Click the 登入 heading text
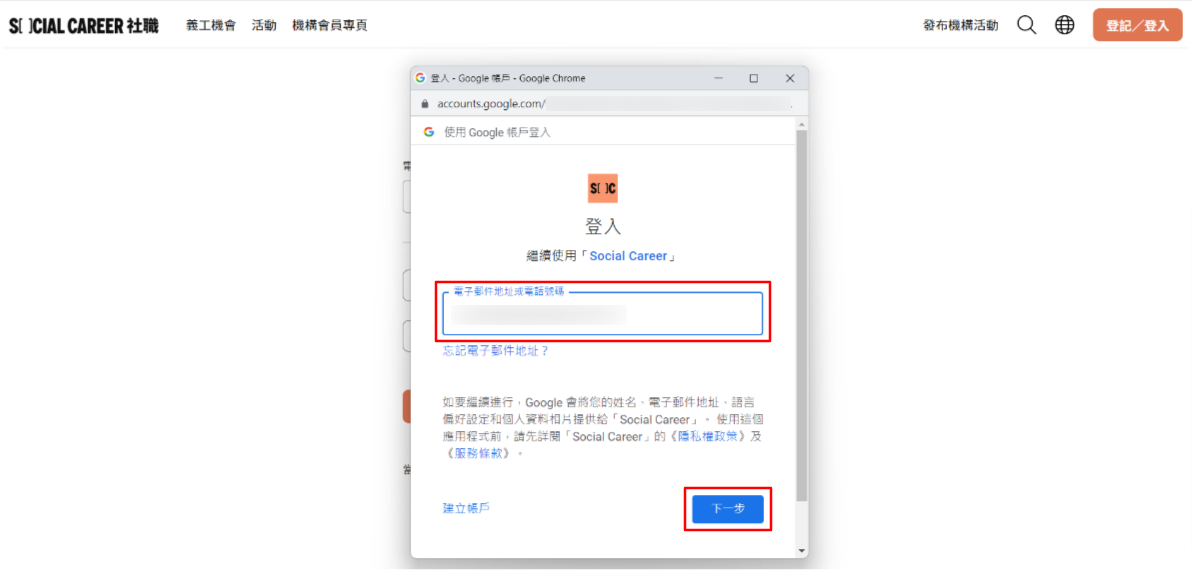 [x=603, y=226]
